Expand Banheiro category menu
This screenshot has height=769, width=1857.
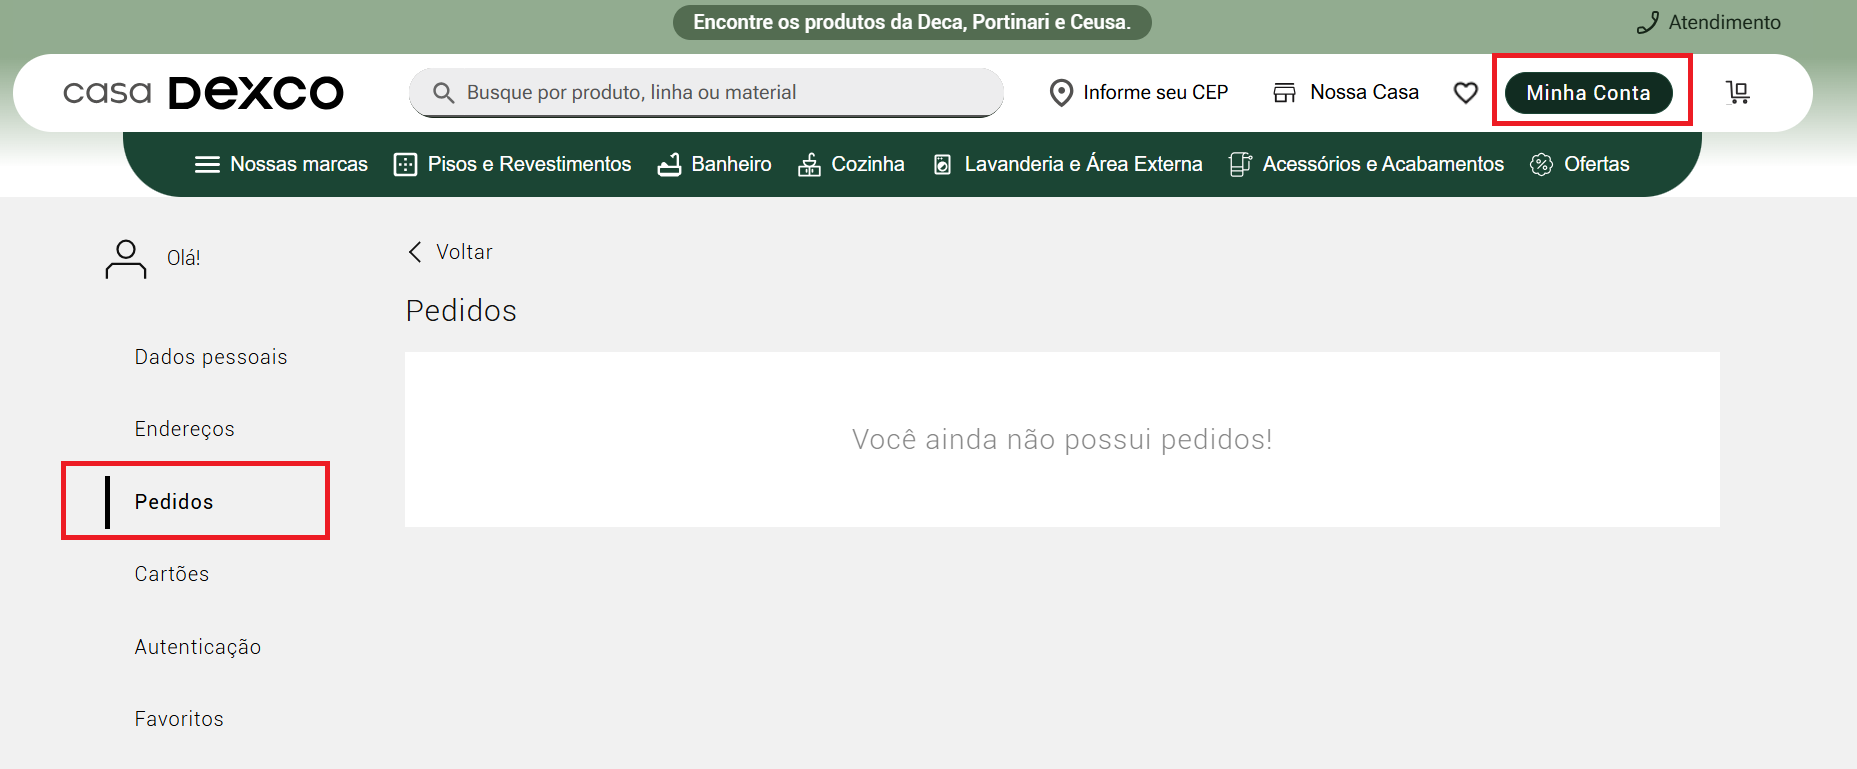coord(714,164)
